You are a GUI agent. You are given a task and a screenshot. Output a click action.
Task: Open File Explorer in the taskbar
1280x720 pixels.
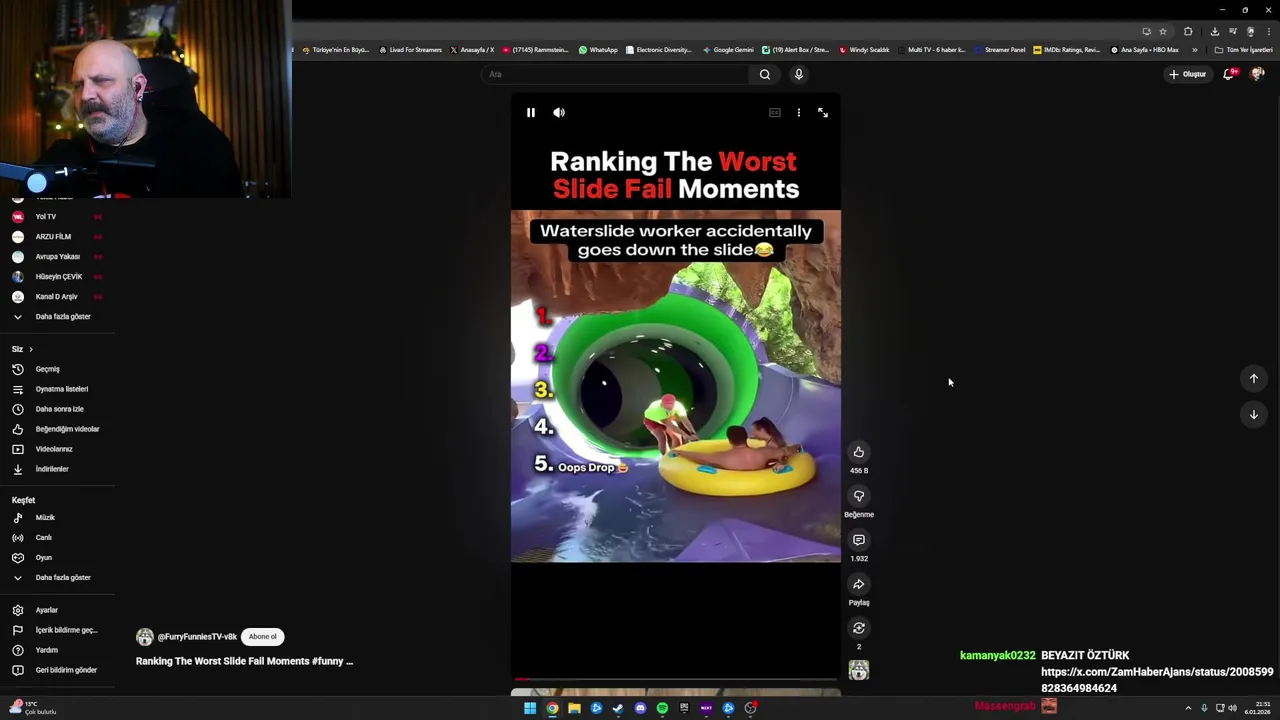[x=574, y=708]
